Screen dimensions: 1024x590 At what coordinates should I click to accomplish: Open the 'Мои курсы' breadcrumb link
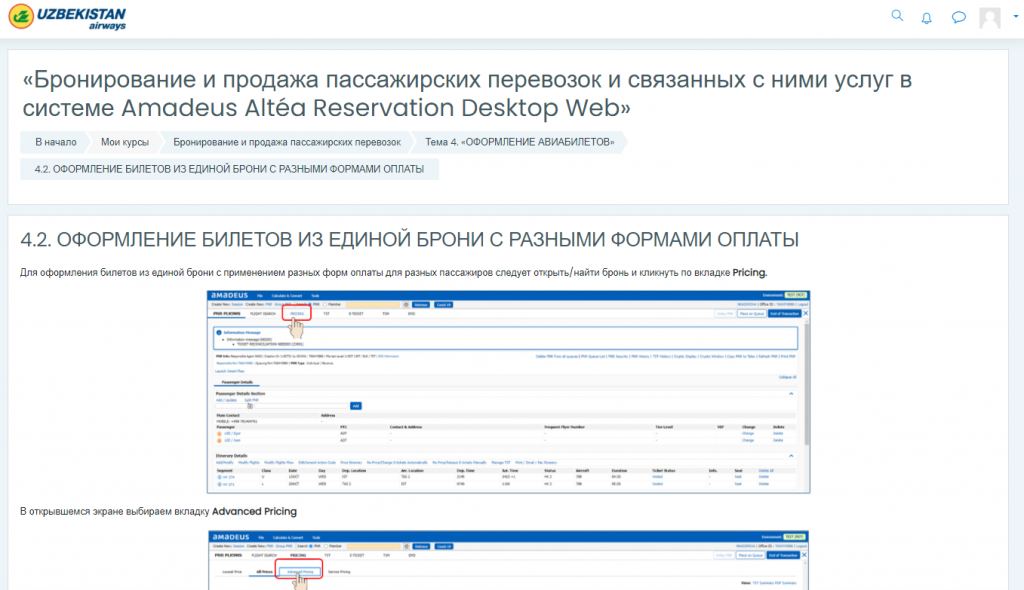click(124, 143)
